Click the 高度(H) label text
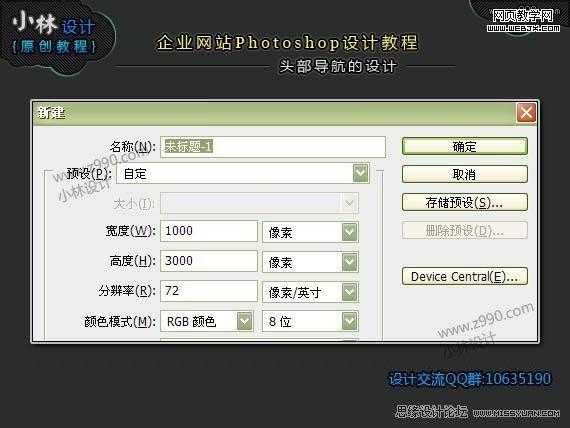 point(133,261)
